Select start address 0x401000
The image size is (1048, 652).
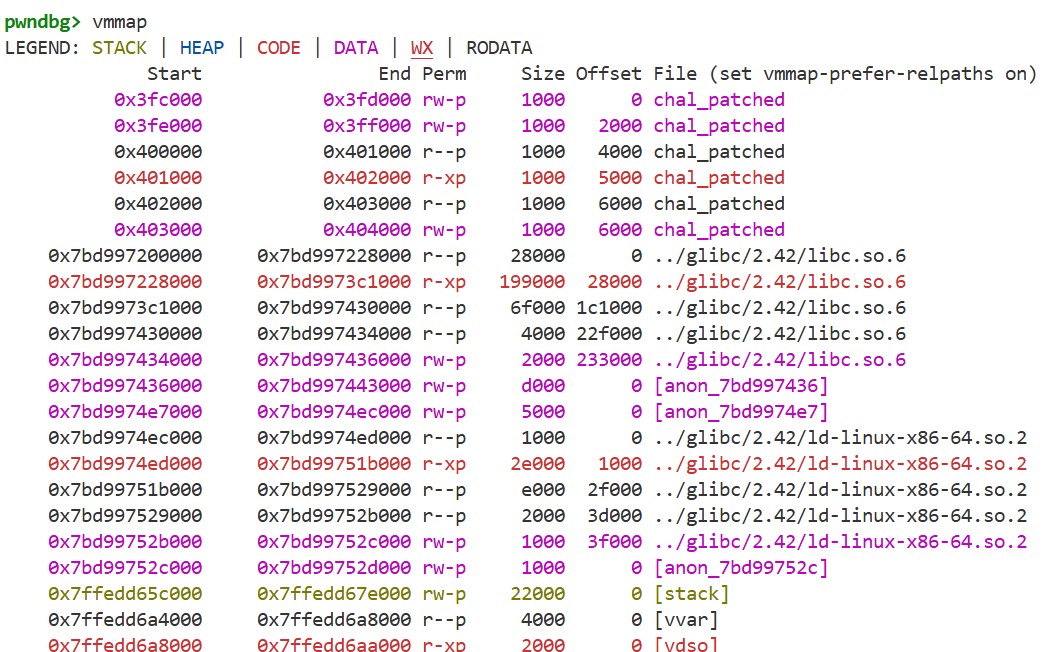[x=158, y=178]
